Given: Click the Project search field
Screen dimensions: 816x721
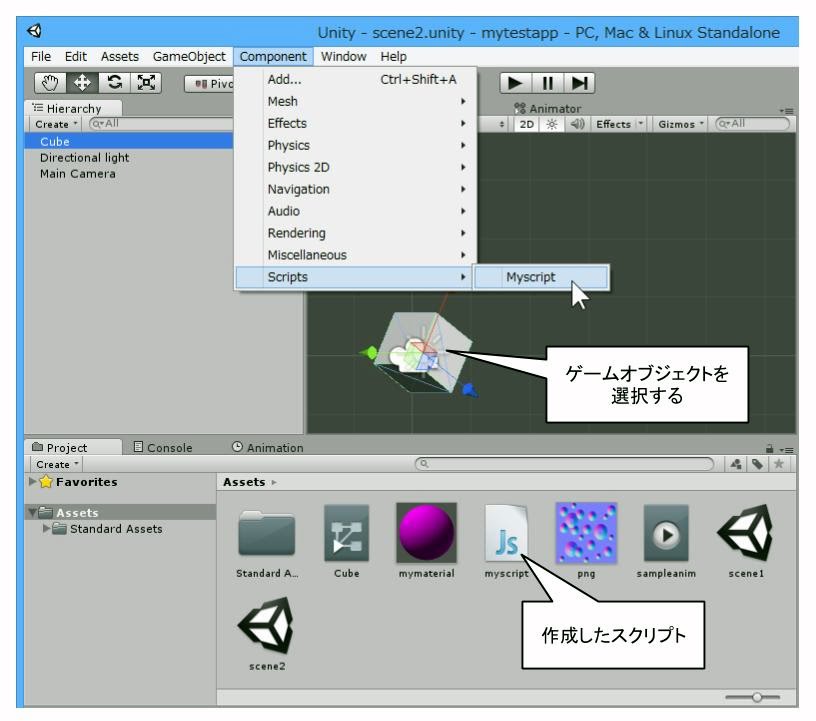Looking at the screenshot, I should tap(565, 463).
